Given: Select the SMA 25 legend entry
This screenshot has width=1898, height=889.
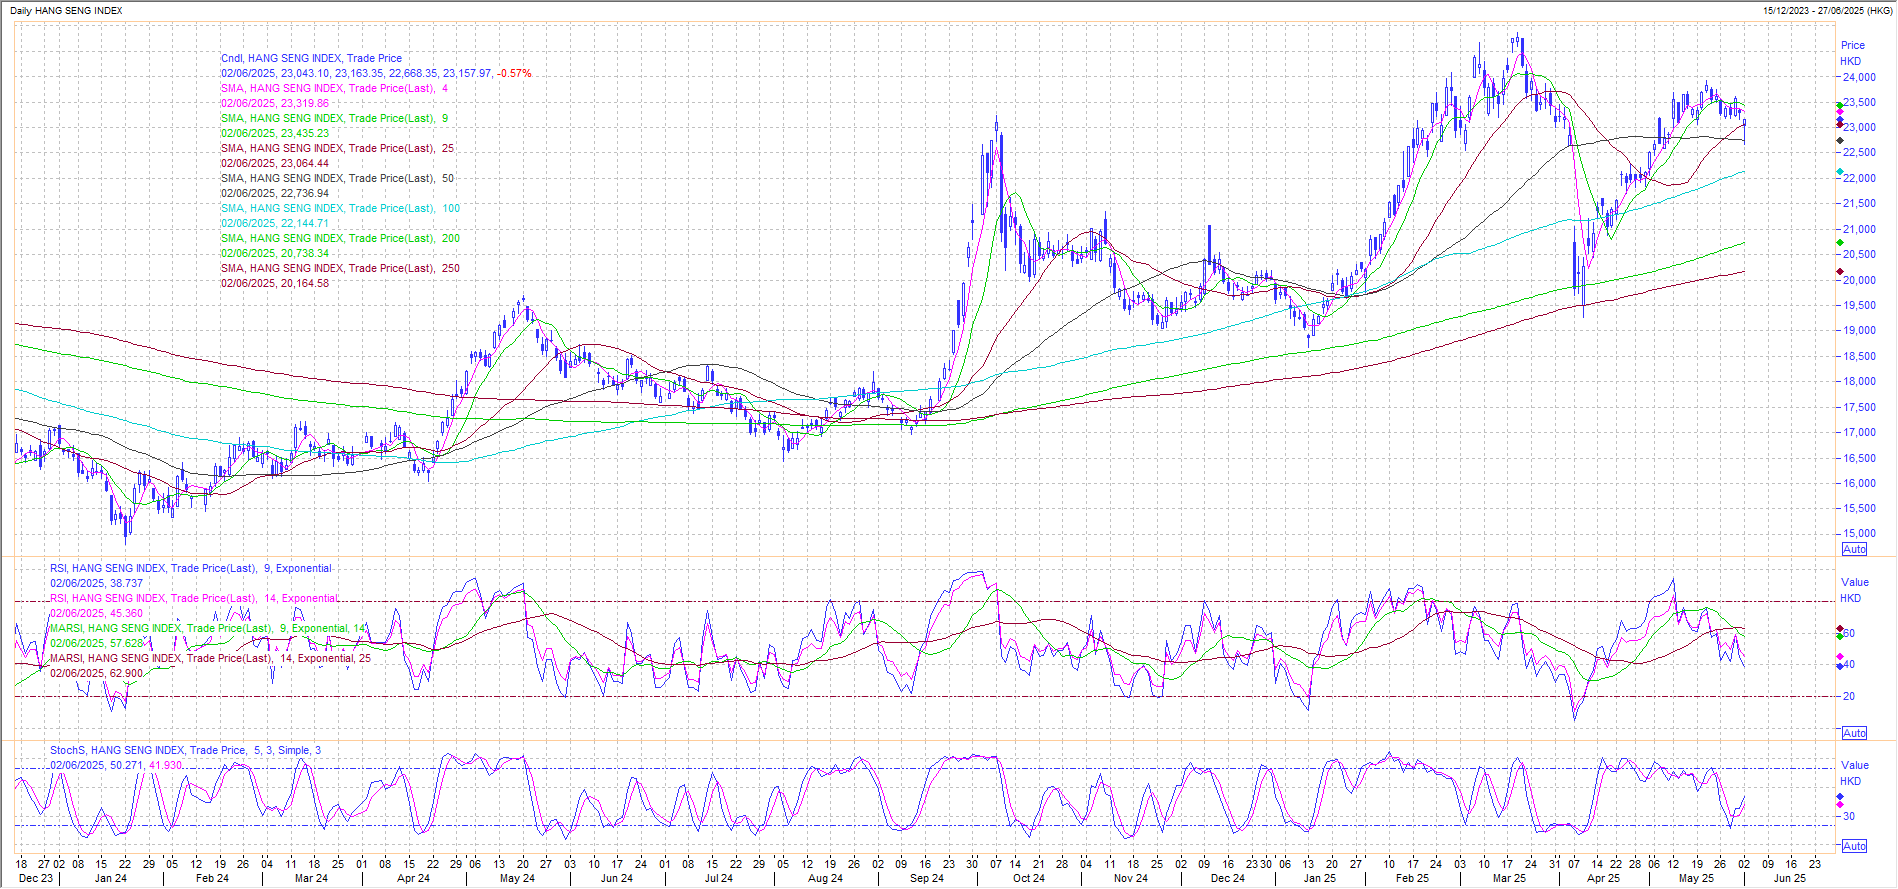Looking at the screenshot, I should click(337, 148).
